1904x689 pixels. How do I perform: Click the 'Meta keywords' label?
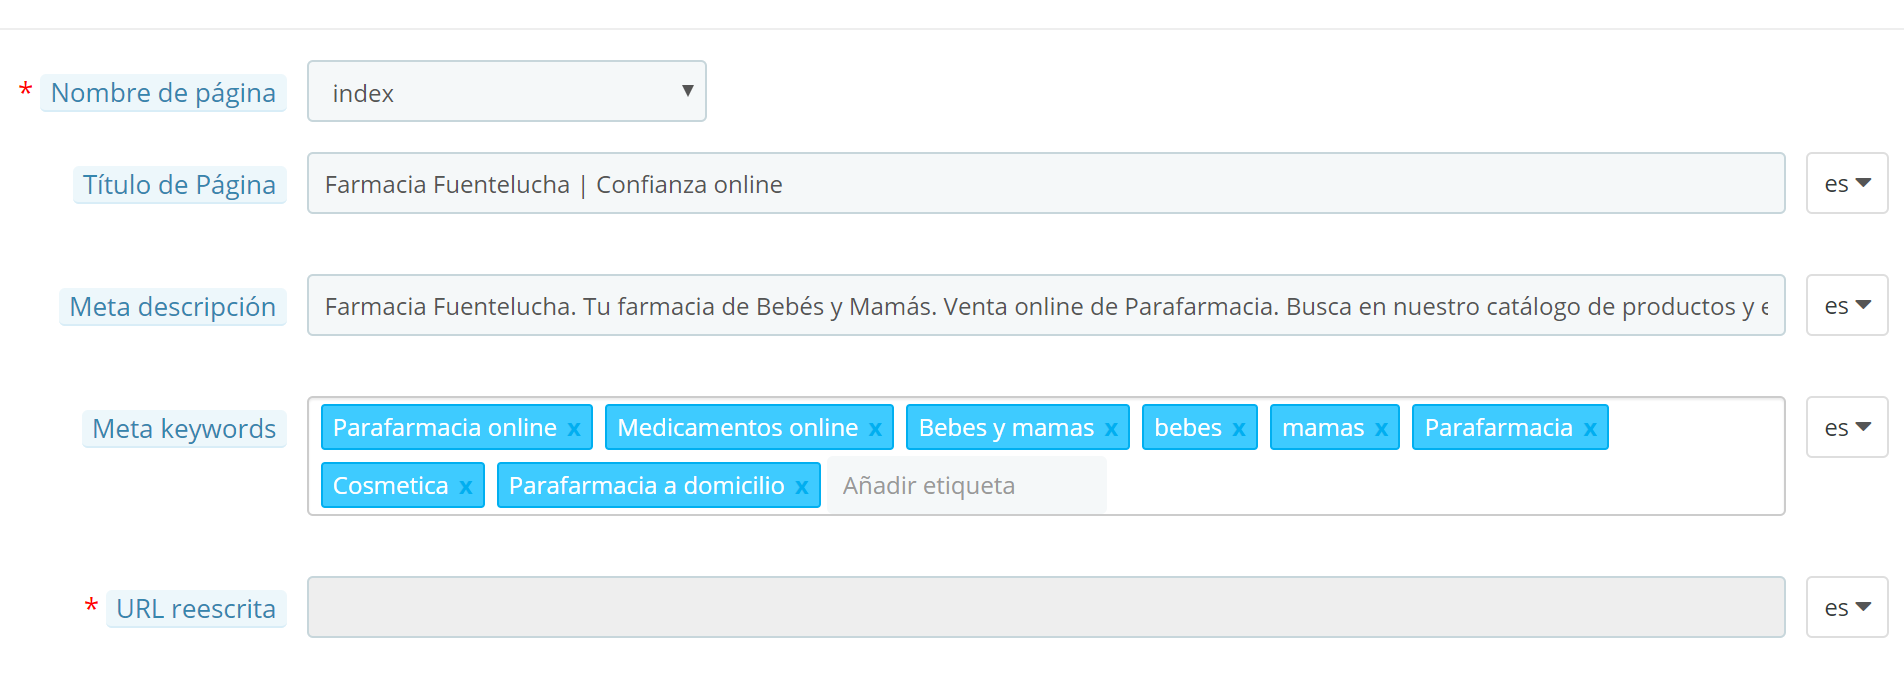tap(184, 429)
